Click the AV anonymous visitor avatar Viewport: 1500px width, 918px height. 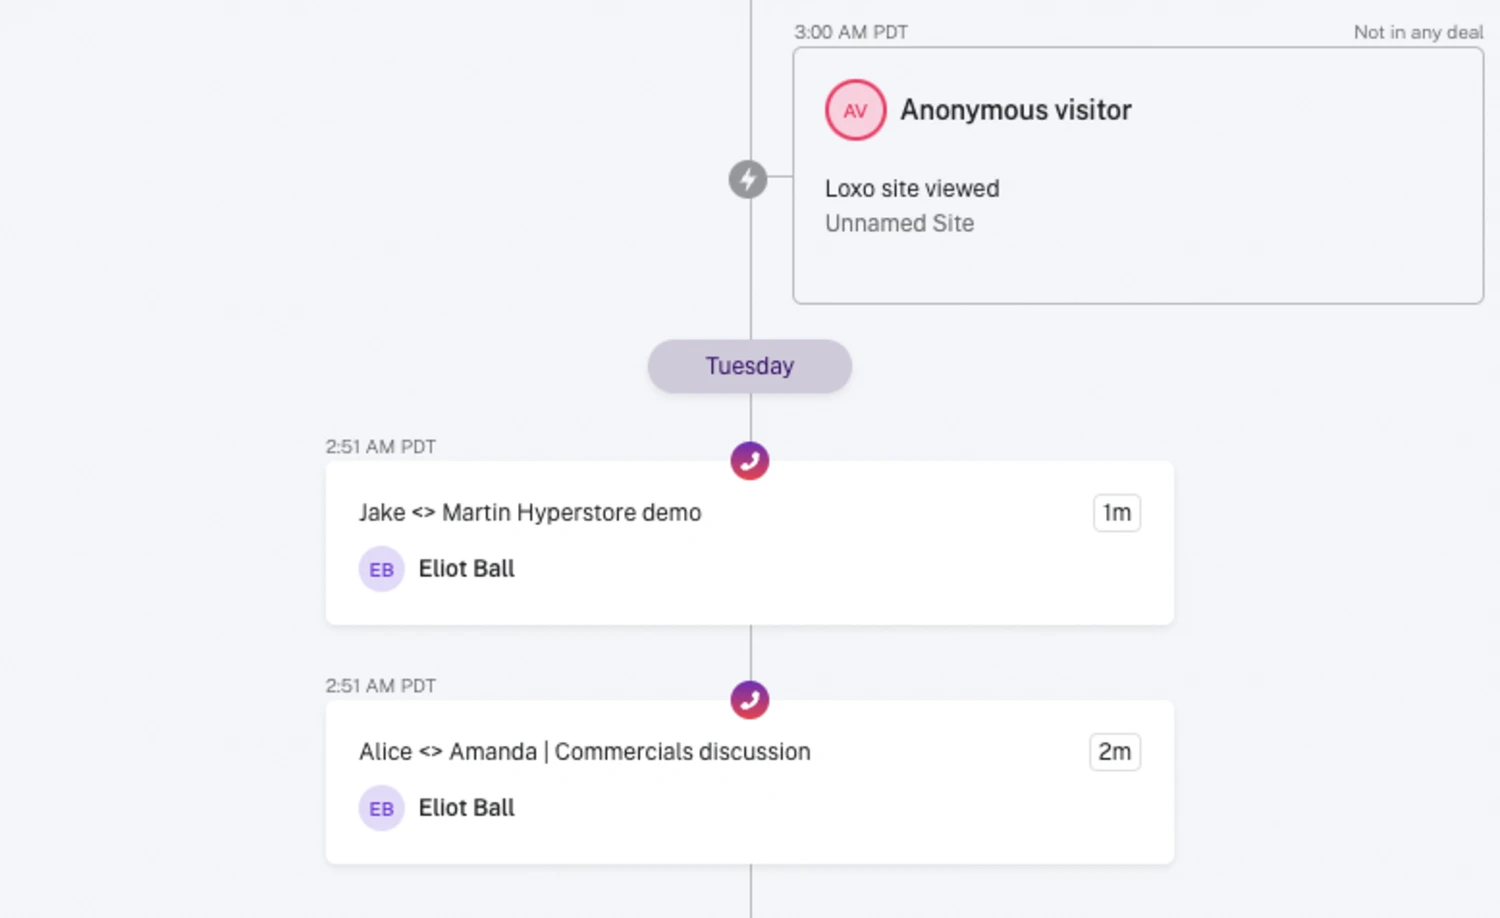[x=855, y=110]
